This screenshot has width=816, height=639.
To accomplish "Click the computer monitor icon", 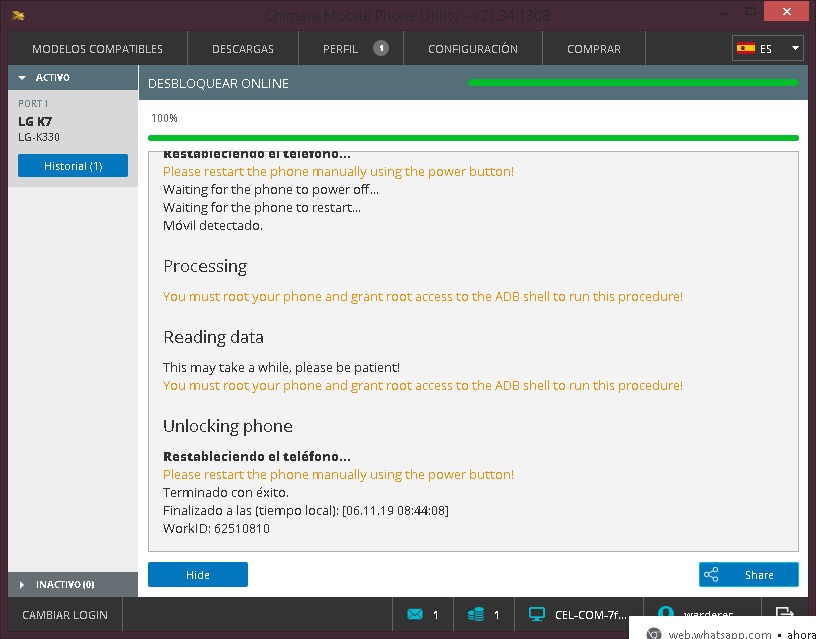I will tap(537, 615).
